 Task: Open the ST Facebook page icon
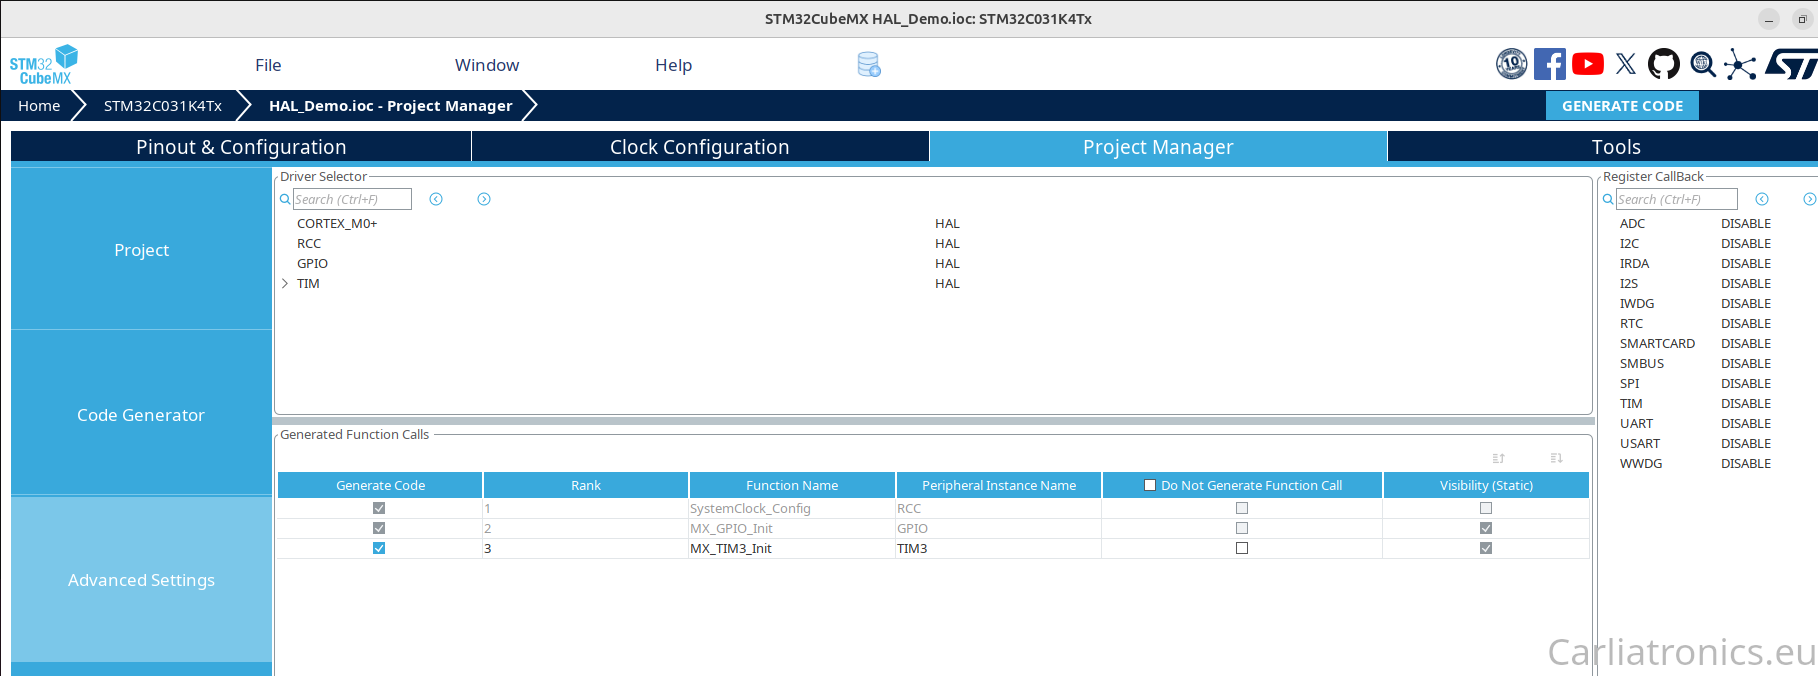pos(1550,64)
